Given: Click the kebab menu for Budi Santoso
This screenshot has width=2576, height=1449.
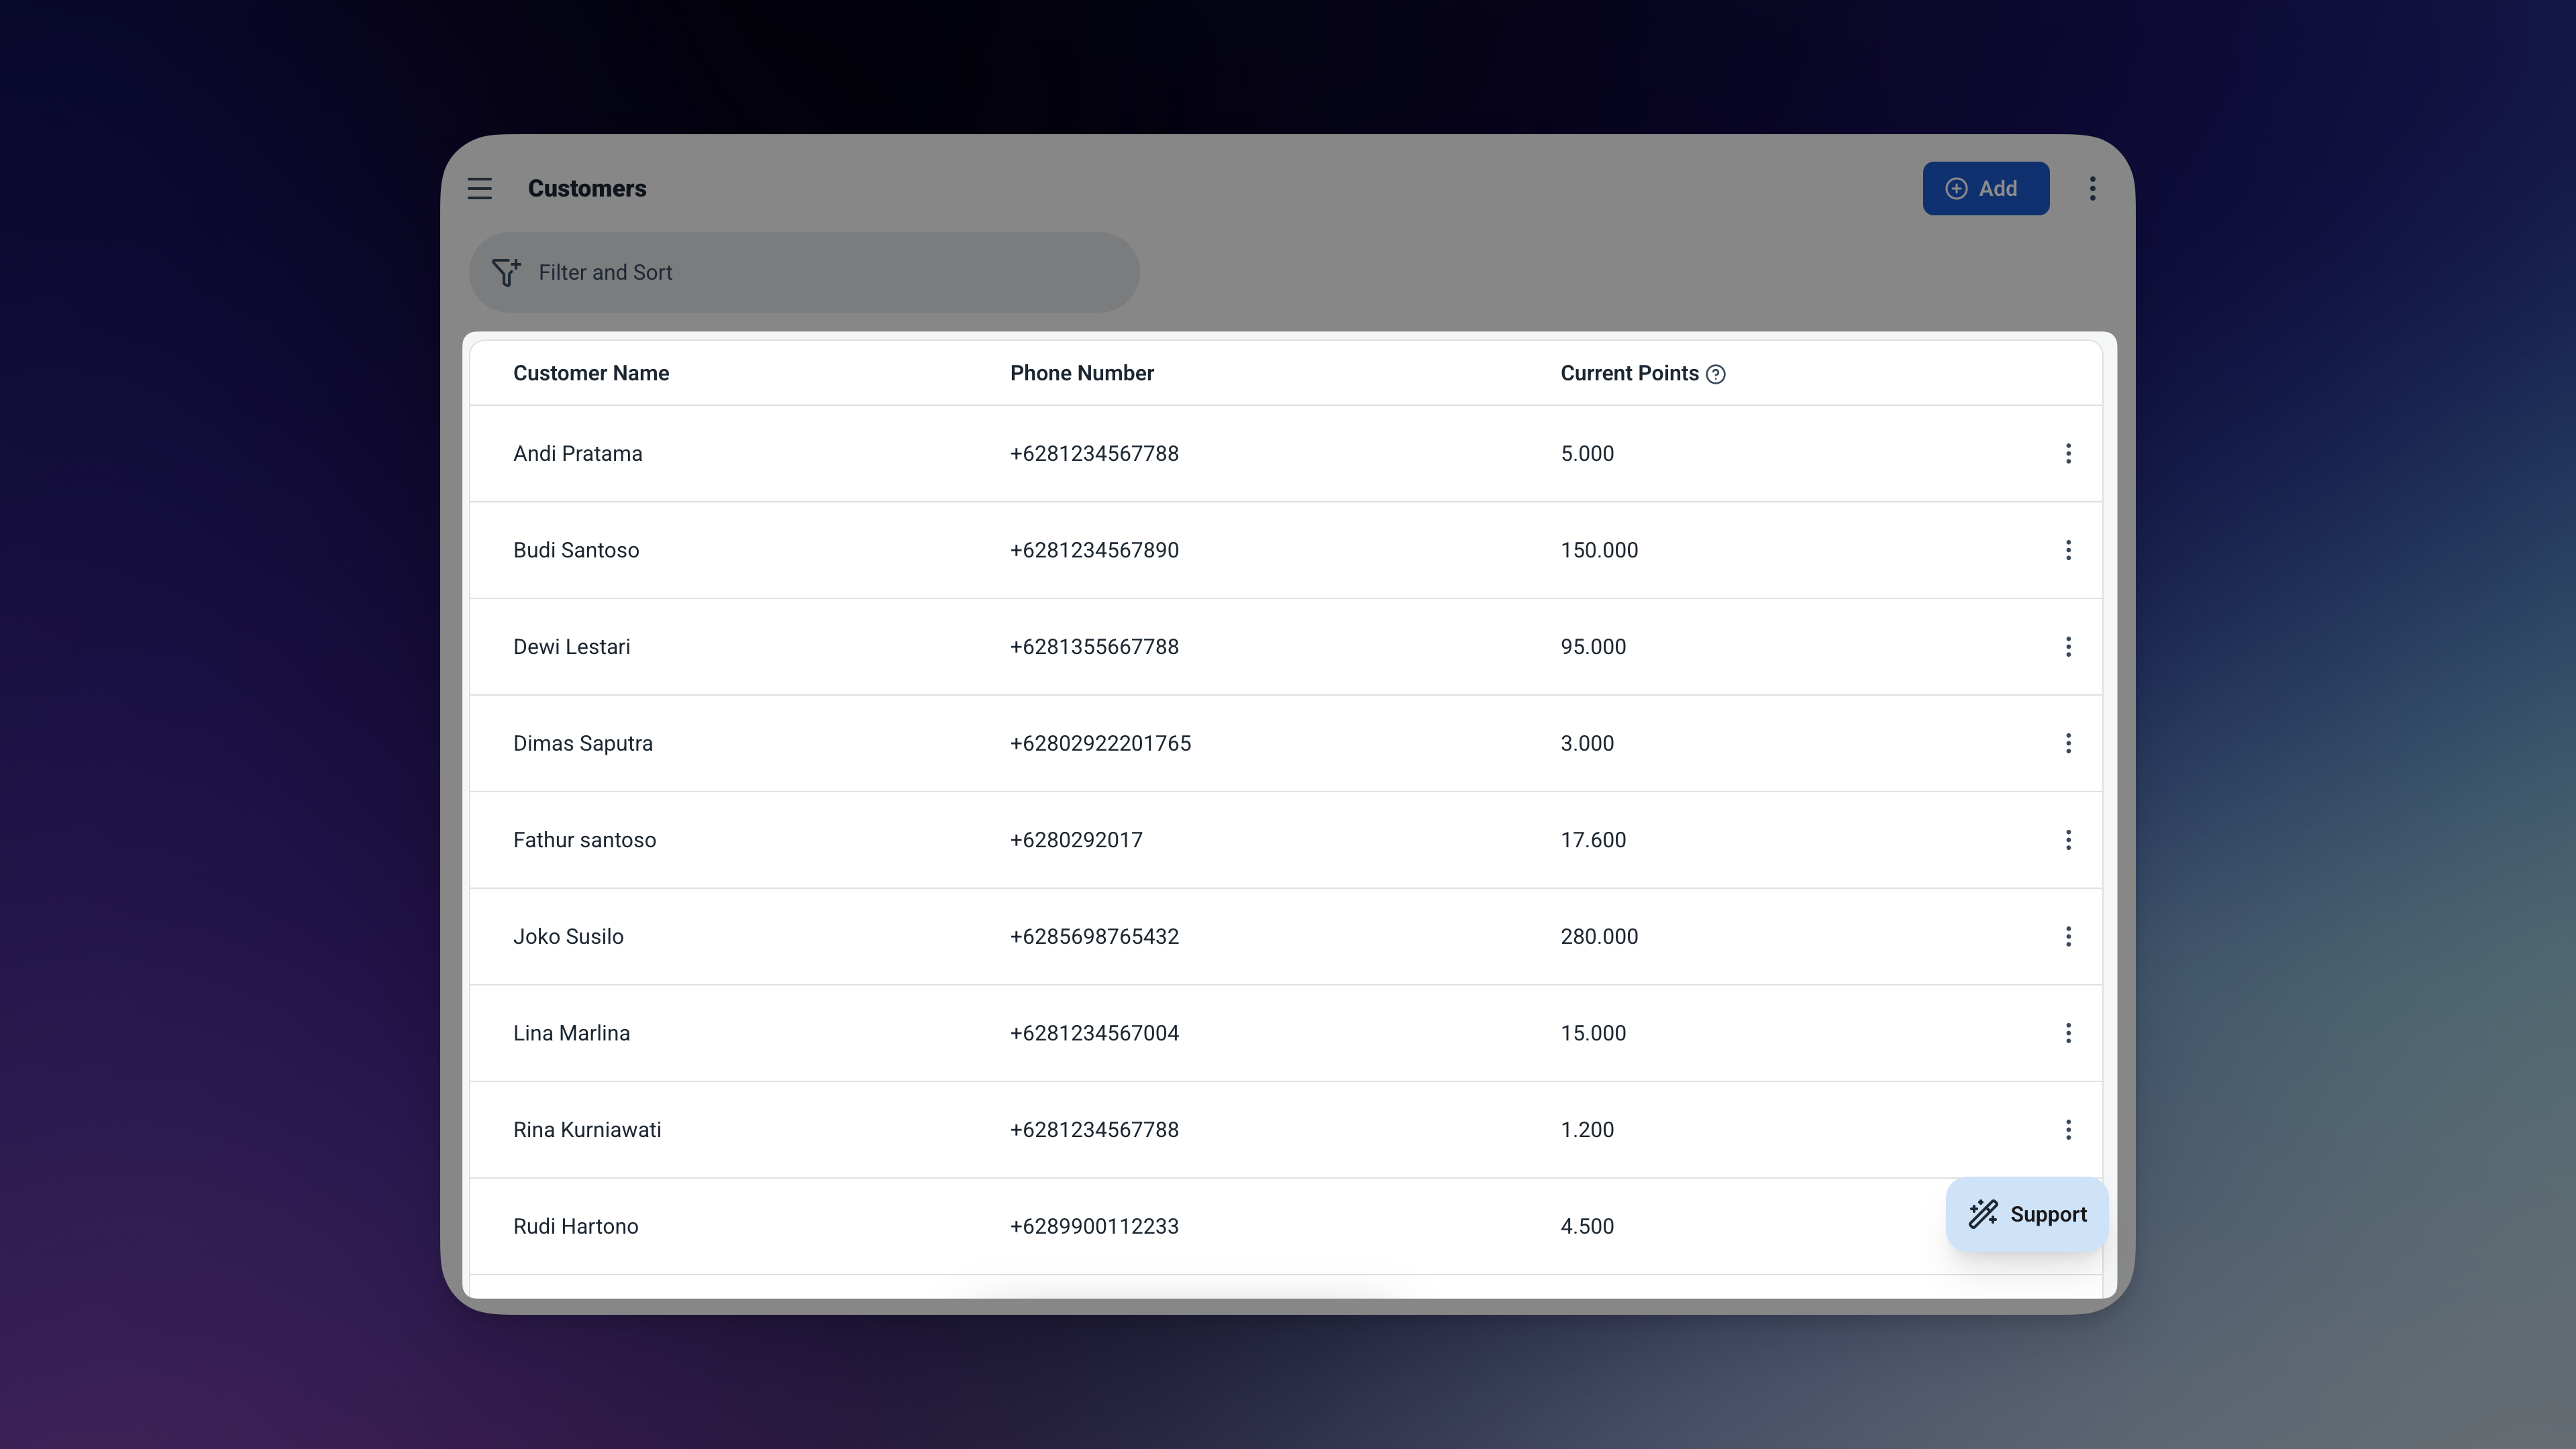Looking at the screenshot, I should tap(2069, 549).
